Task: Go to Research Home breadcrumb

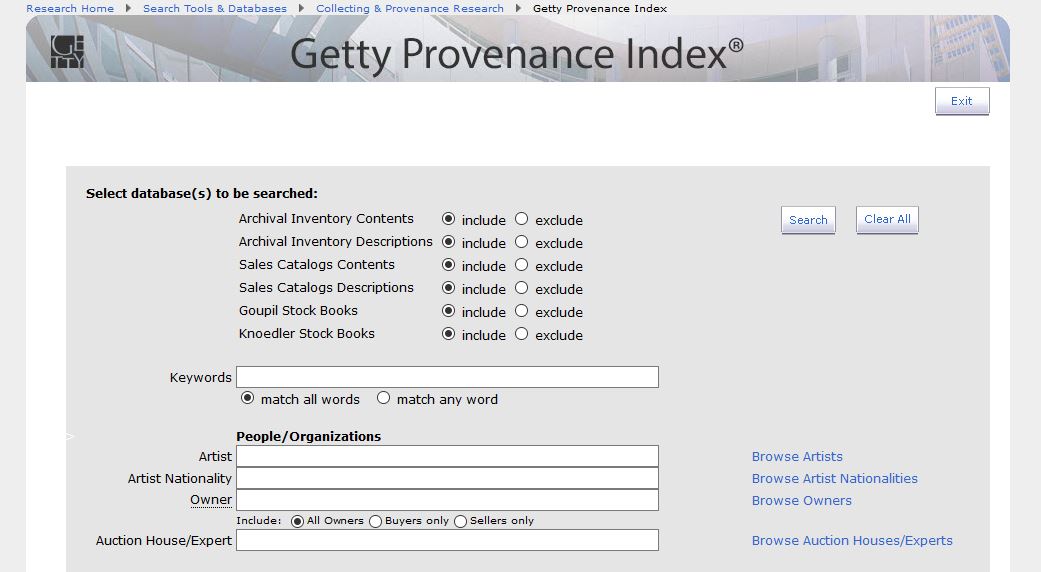Action: point(70,8)
